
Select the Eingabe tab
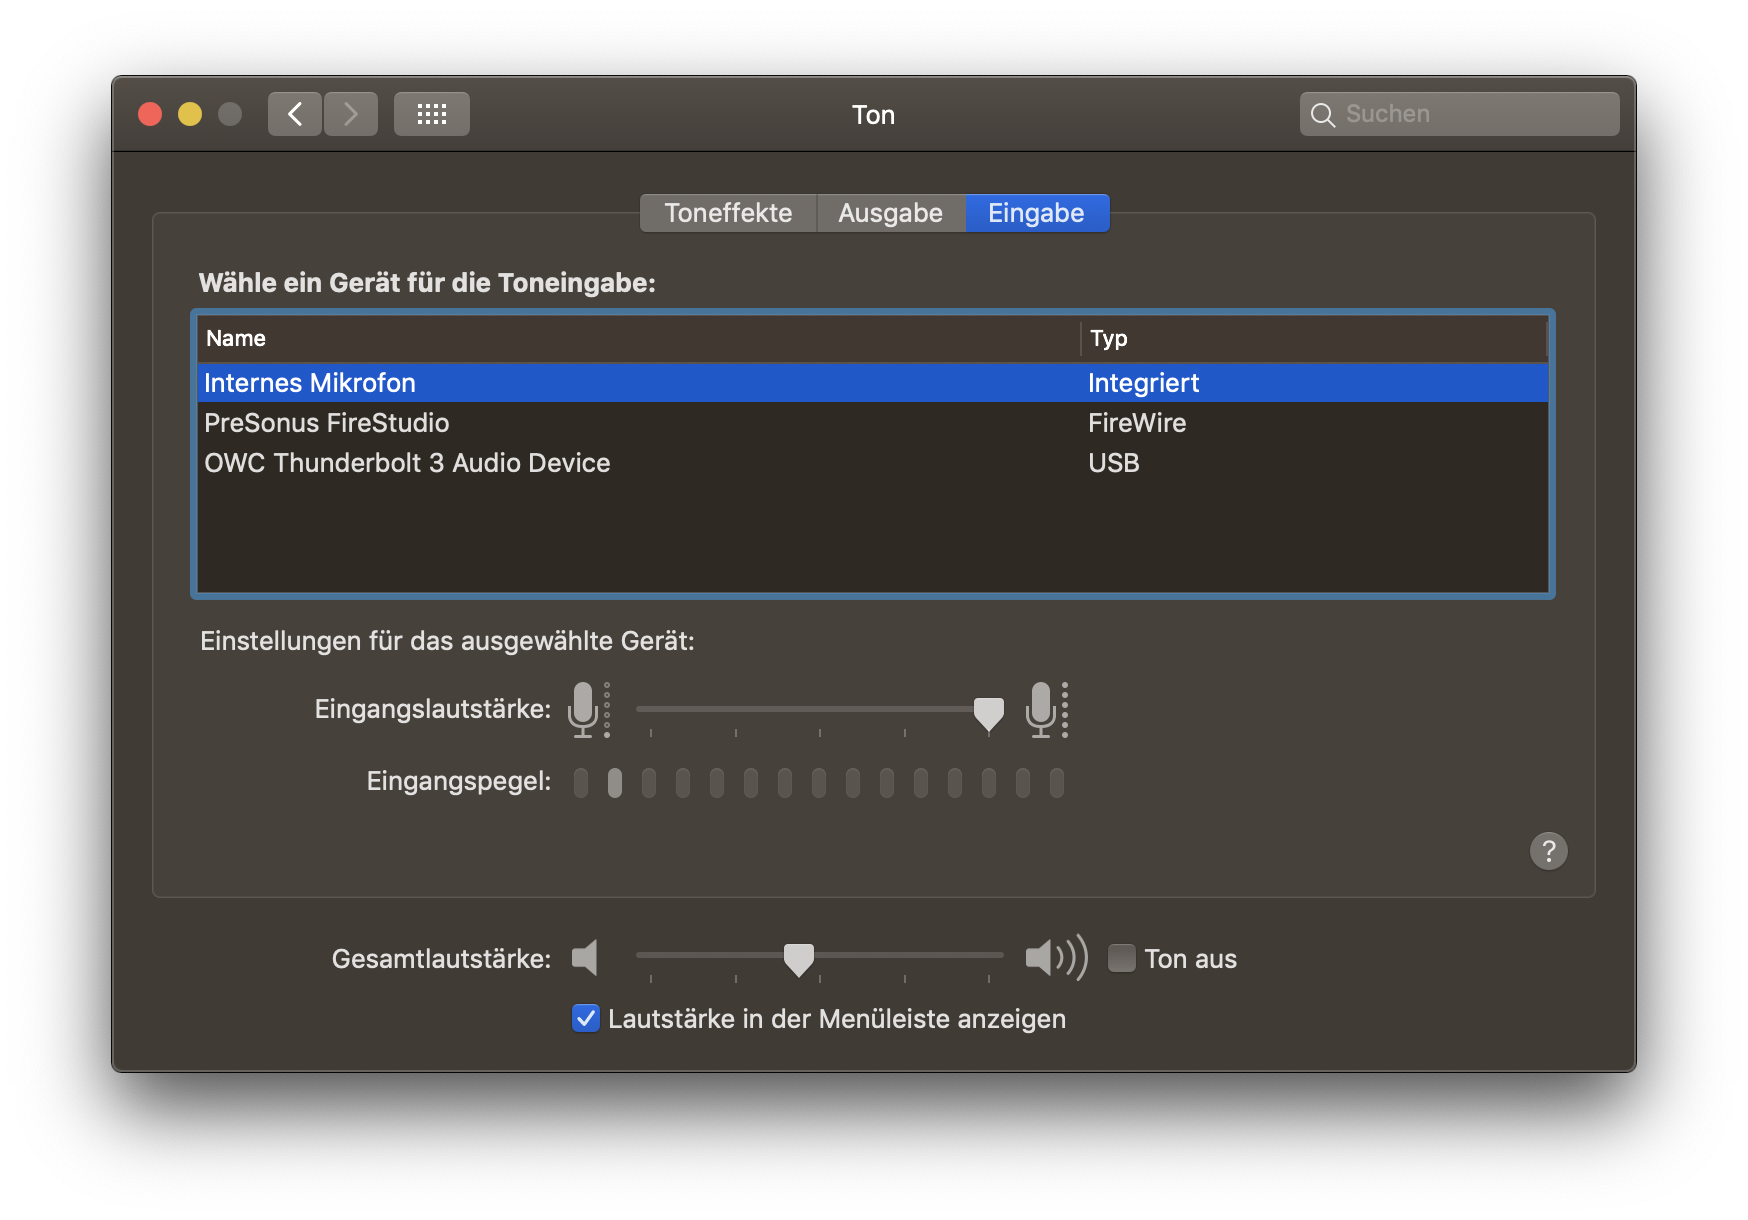1036,213
